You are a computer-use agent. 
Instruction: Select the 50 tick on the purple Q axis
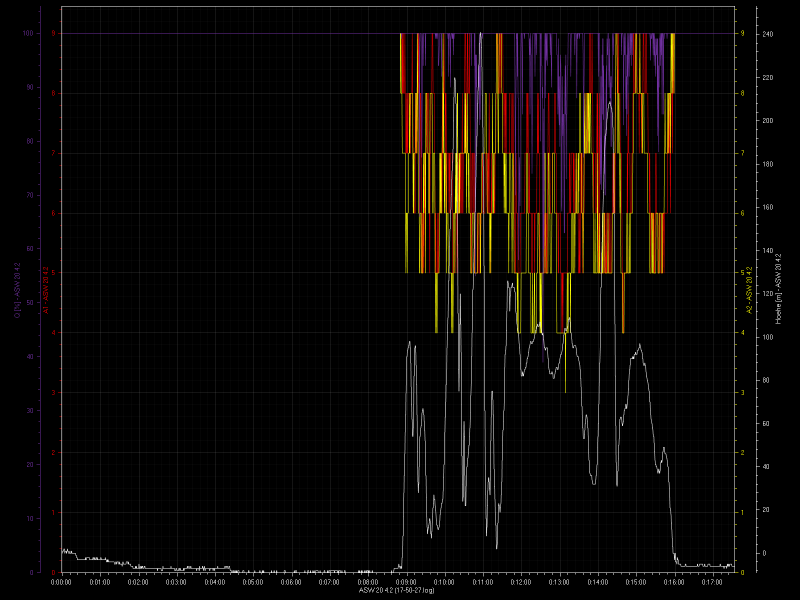(30, 303)
